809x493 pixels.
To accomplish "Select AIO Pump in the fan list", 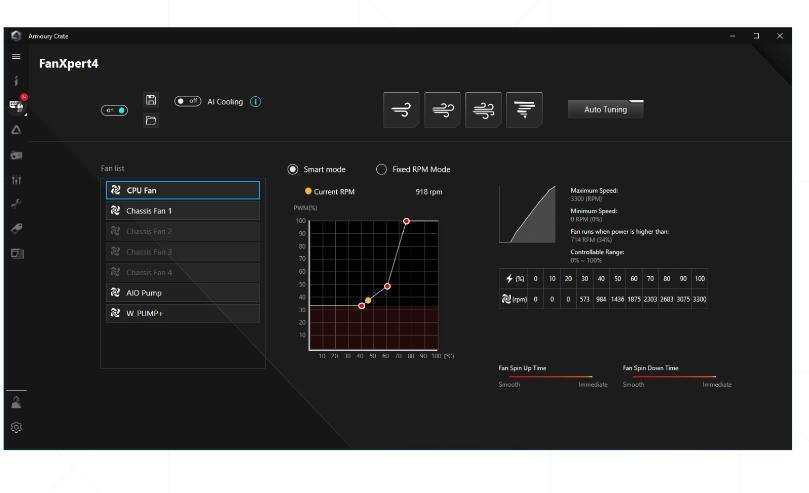I will pos(183,293).
